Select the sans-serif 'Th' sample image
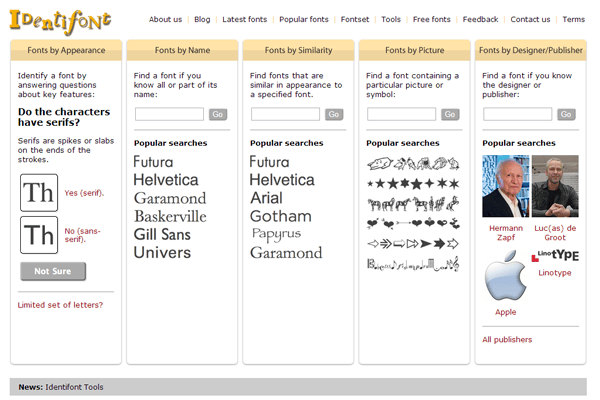 tap(39, 235)
